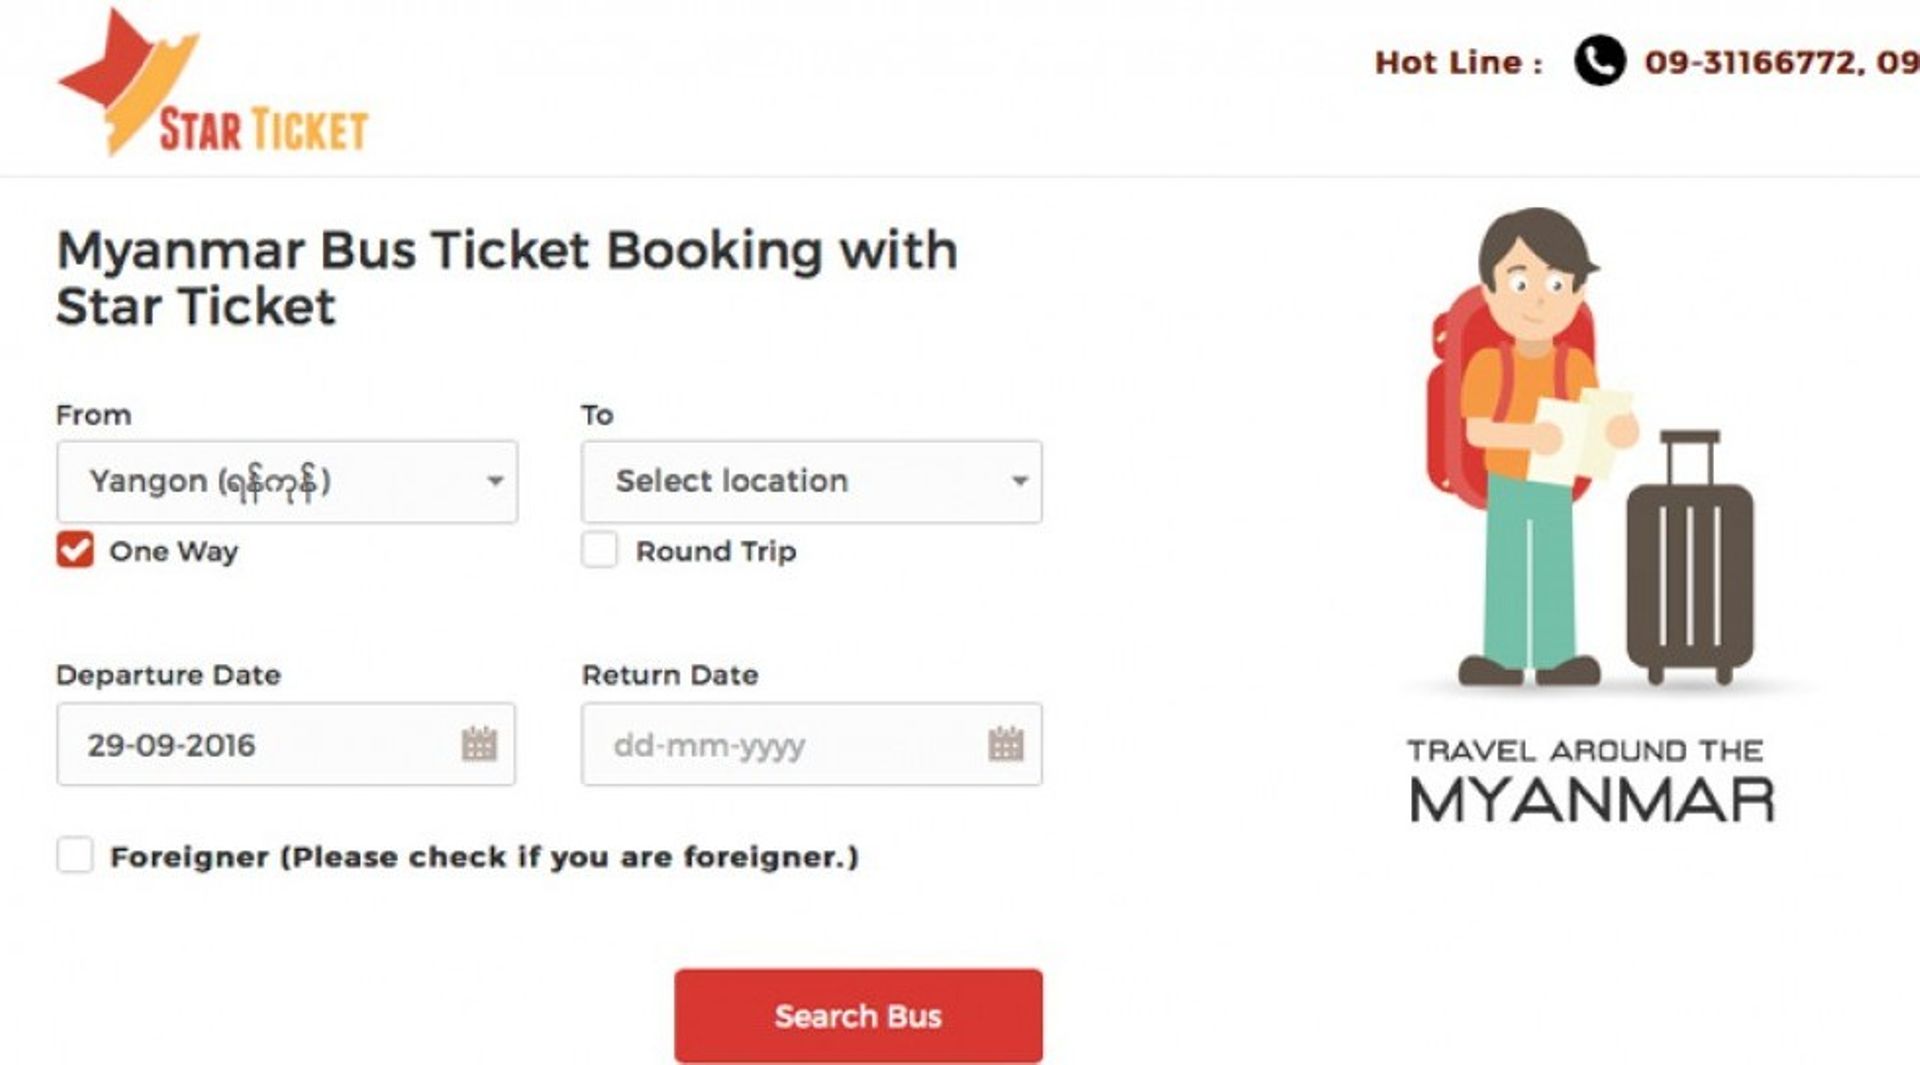
Task: Uncheck the One Way option
Action: click(x=74, y=551)
